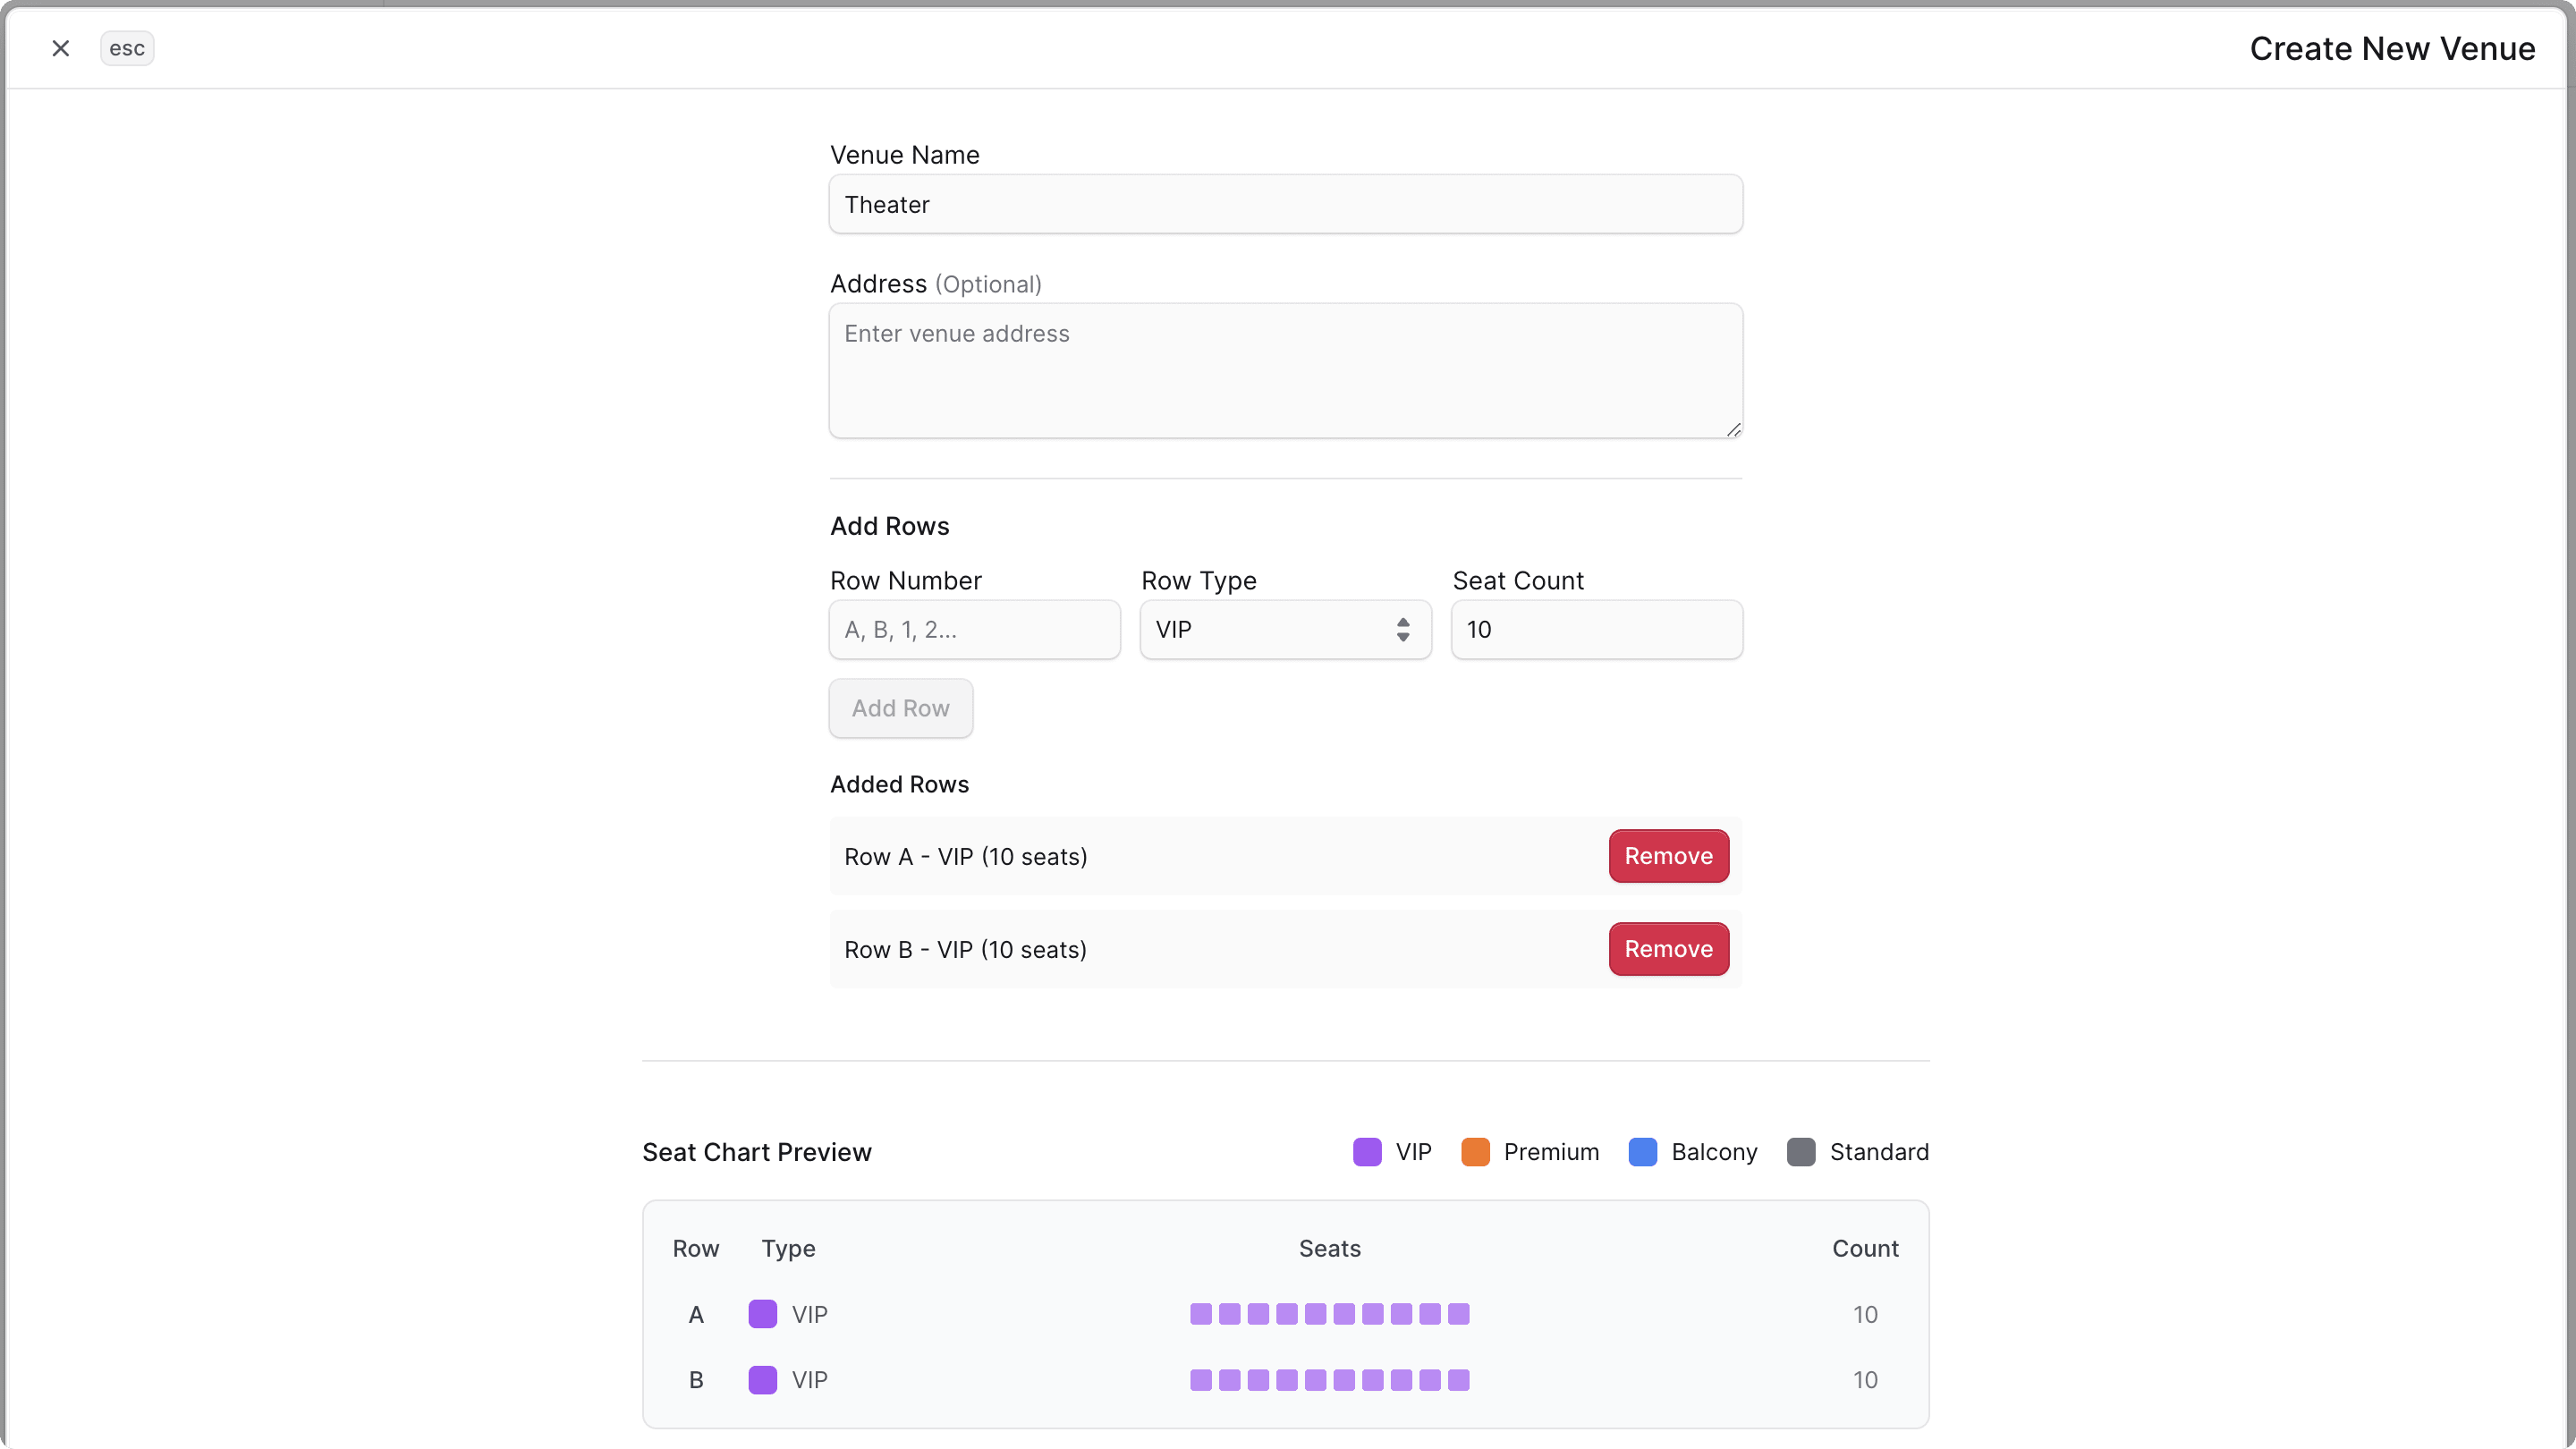The image size is (2576, 1449).
Task: Click the Add Row button
Action: 900,708
